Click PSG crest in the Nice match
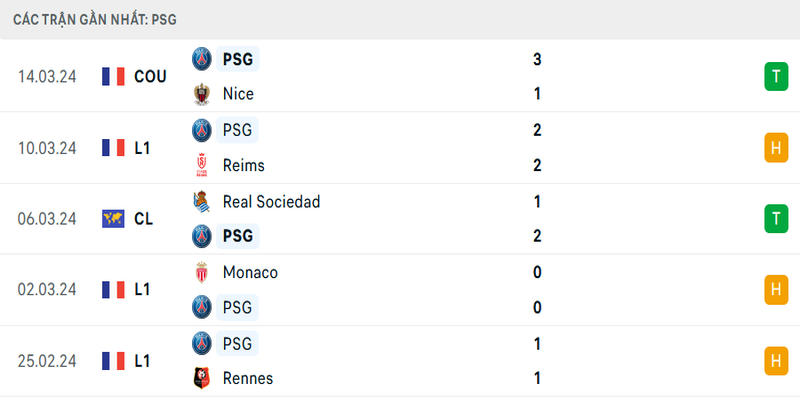 point(202,59)
